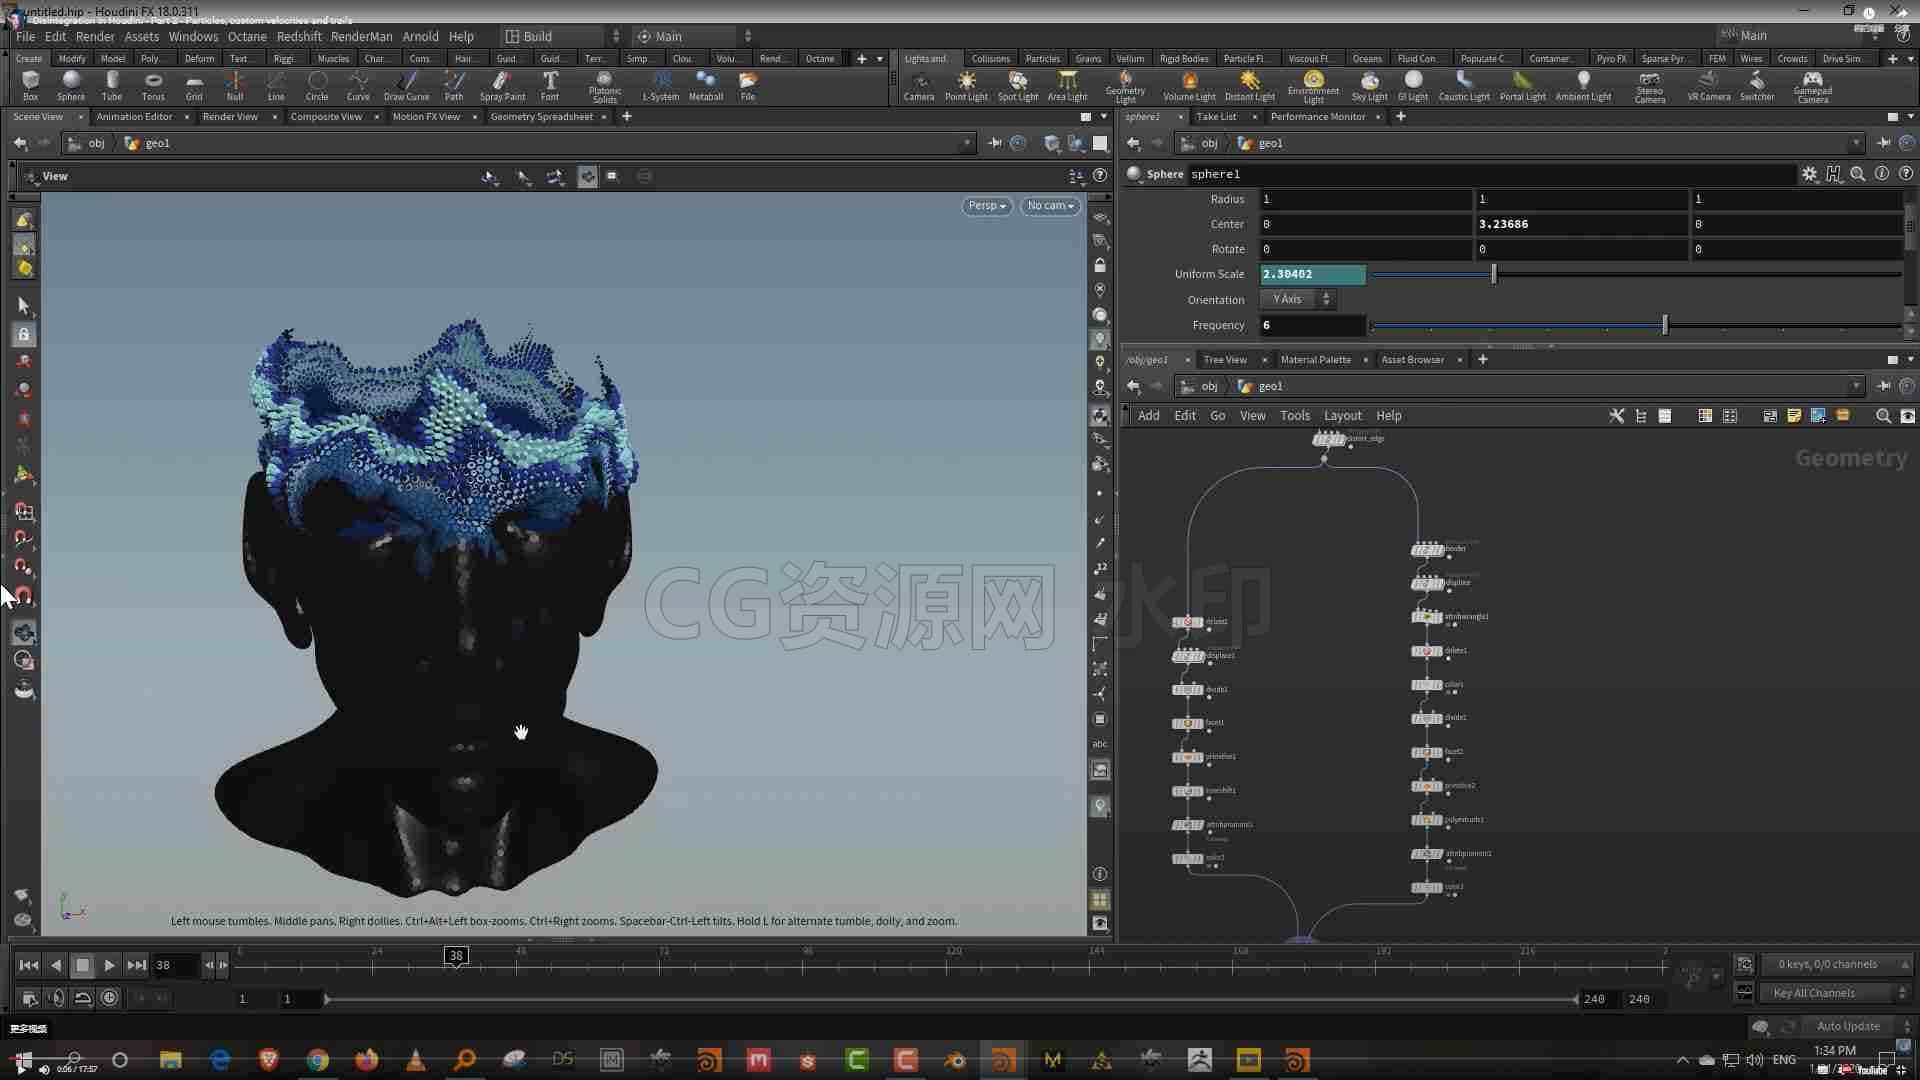Choose the Torus shelf tool
Image resolution: width=1920 pixels, height=1080 pixels.
153,85
